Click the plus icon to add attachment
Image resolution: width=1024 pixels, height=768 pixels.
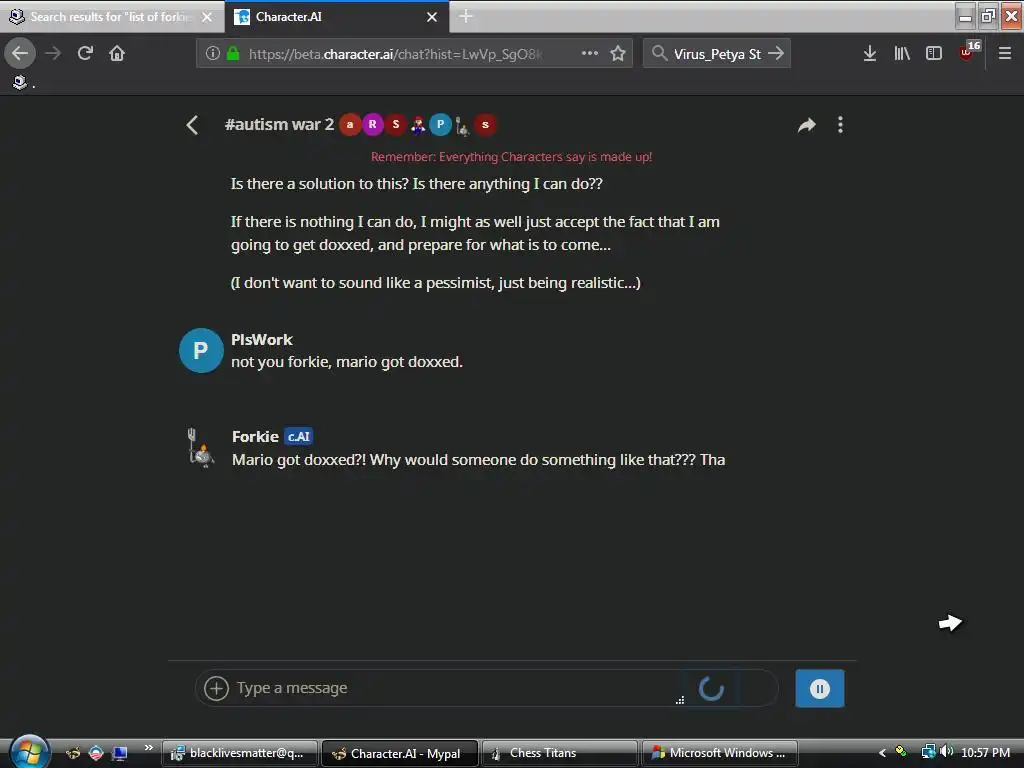[216, 688]
